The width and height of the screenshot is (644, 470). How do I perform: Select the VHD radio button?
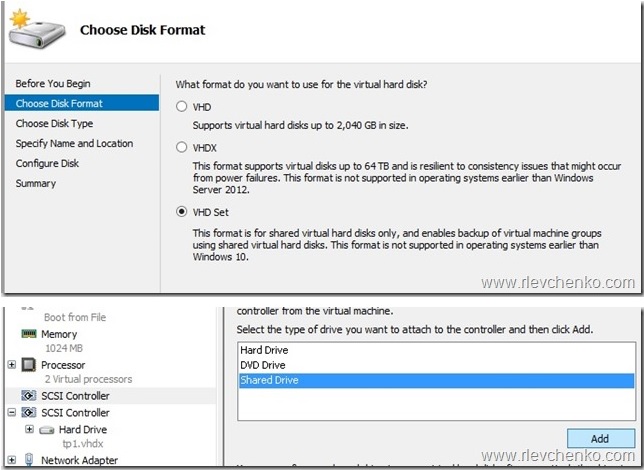182,107
